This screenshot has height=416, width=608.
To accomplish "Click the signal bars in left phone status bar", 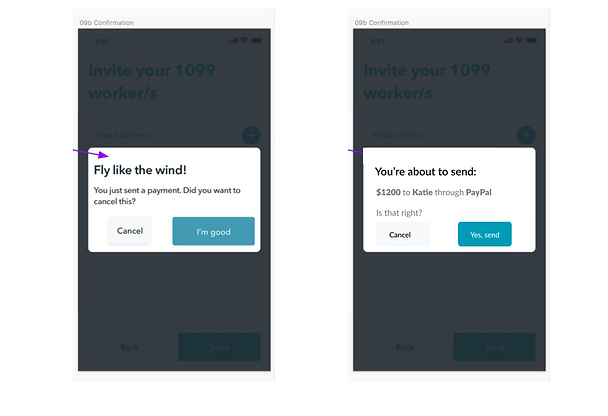I will tap(234, 41).
